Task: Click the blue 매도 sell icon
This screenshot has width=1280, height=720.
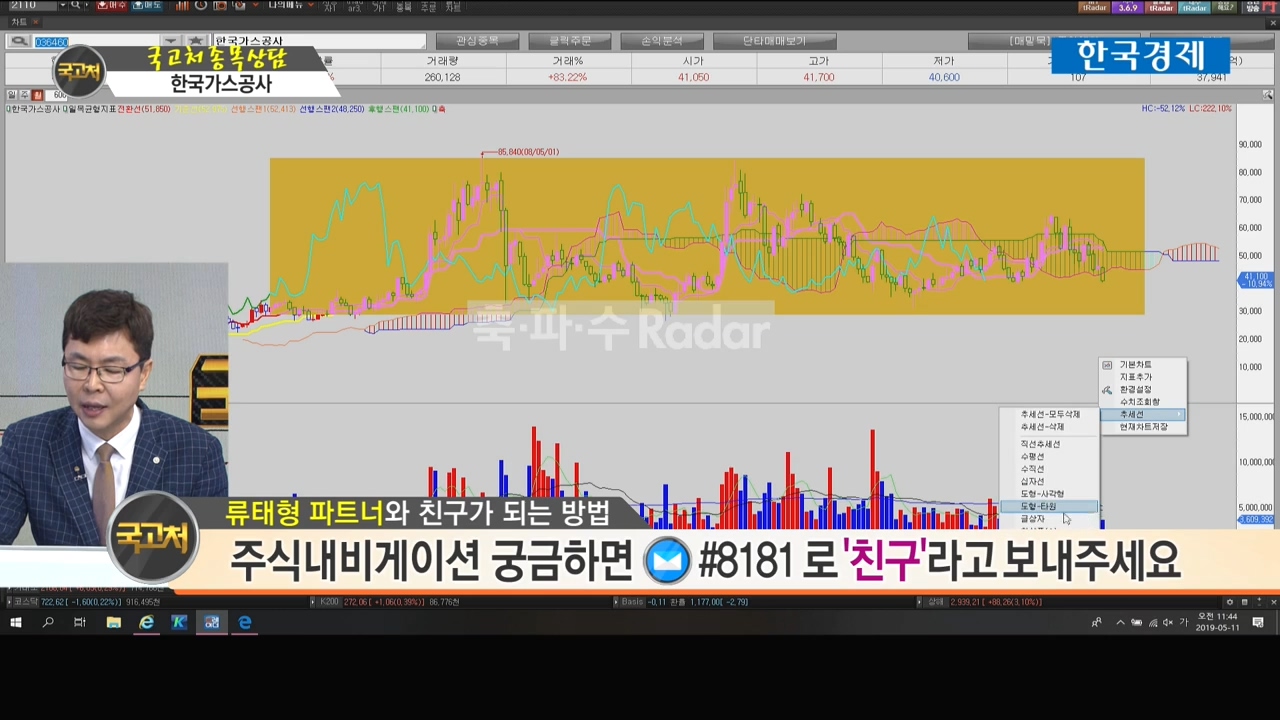Action: tap(146, 6)
